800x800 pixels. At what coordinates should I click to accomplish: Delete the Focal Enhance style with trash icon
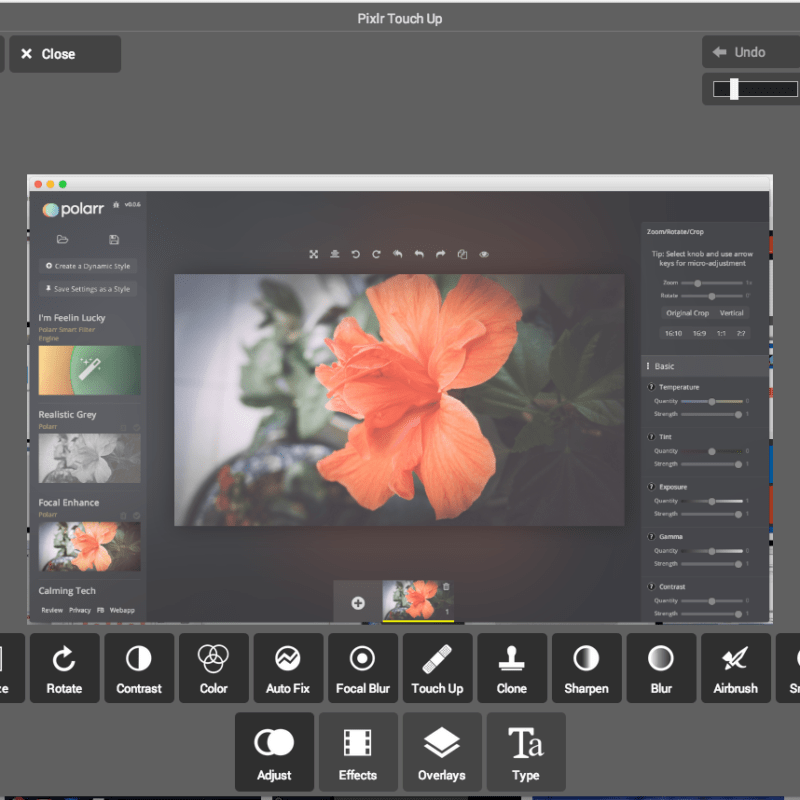pos(123,515)
